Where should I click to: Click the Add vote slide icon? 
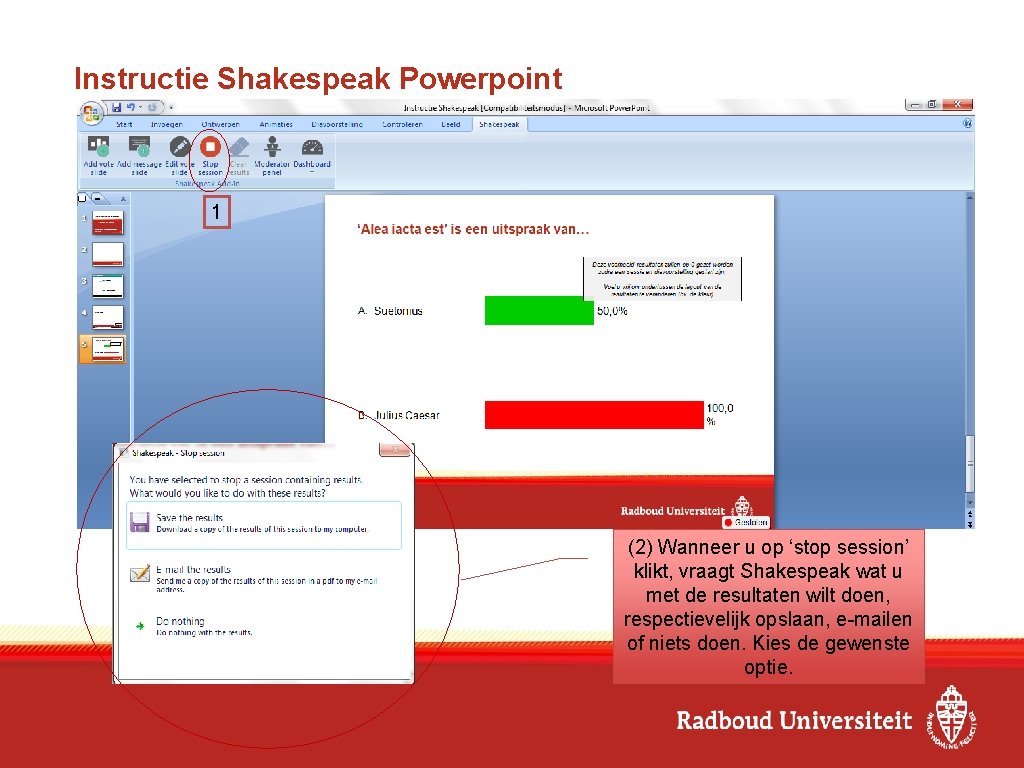[x=99, y=147]
